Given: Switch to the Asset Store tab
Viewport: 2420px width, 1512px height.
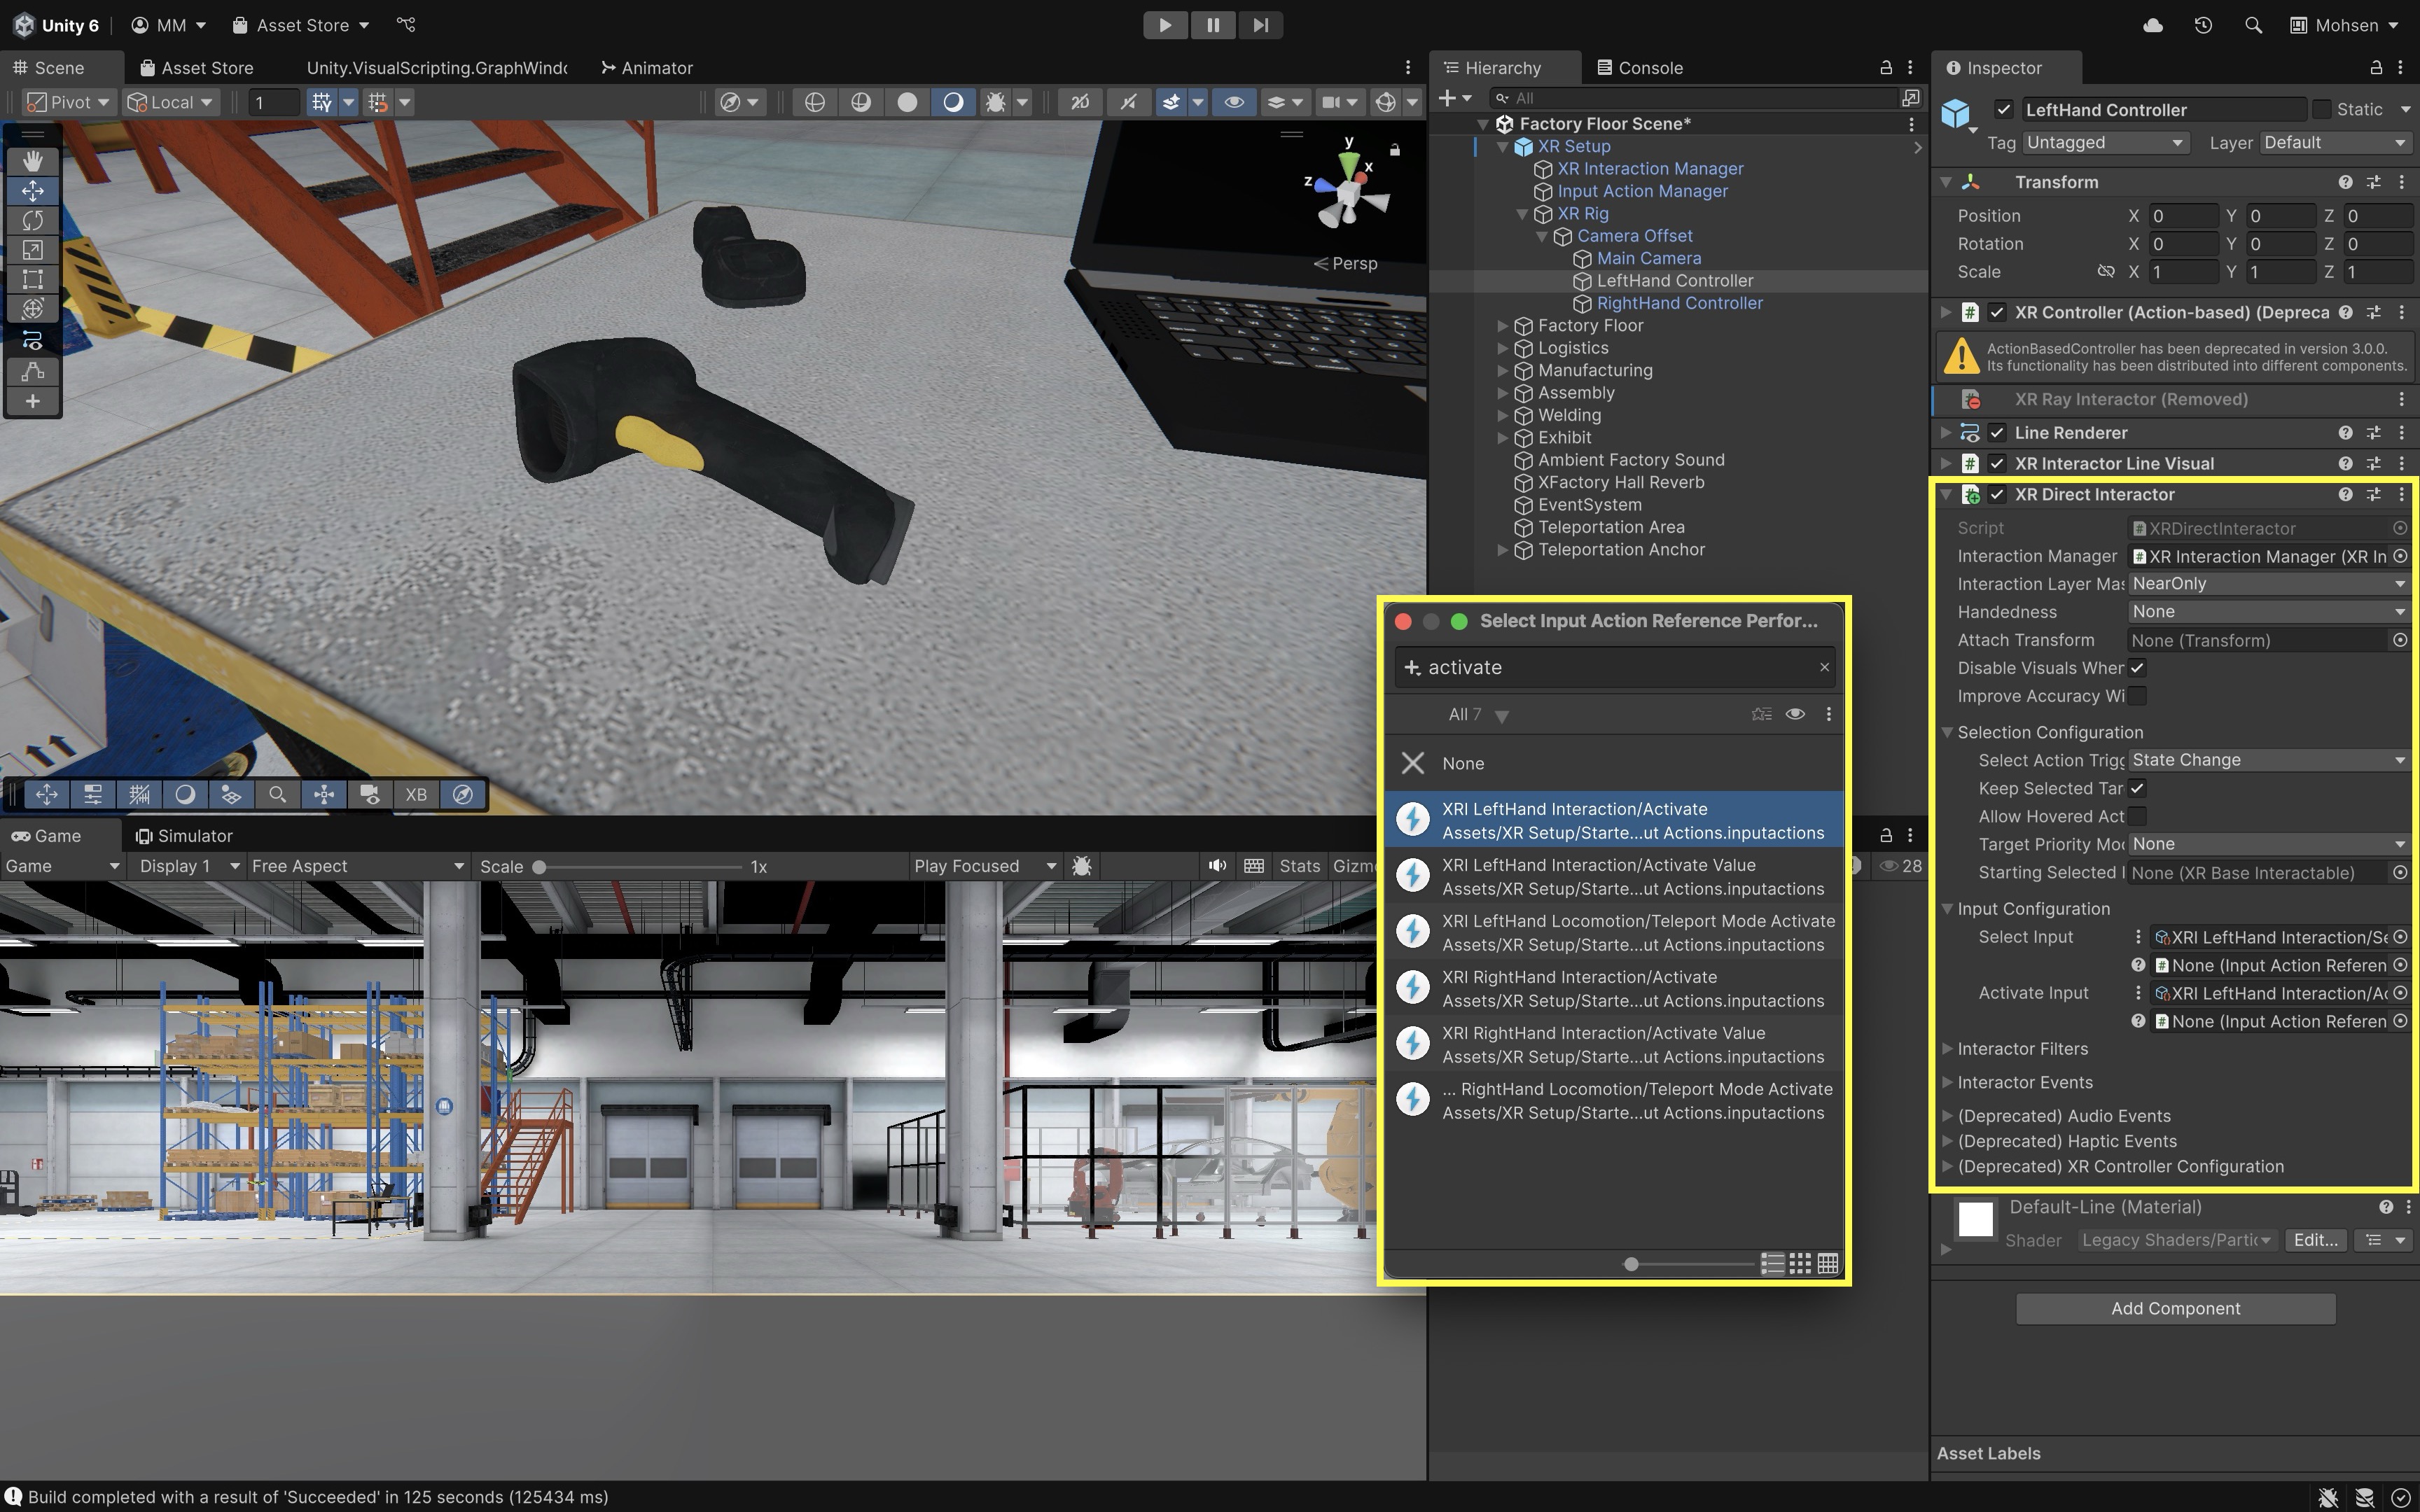Looking at the screenshot, I should [x=197, y=68].
